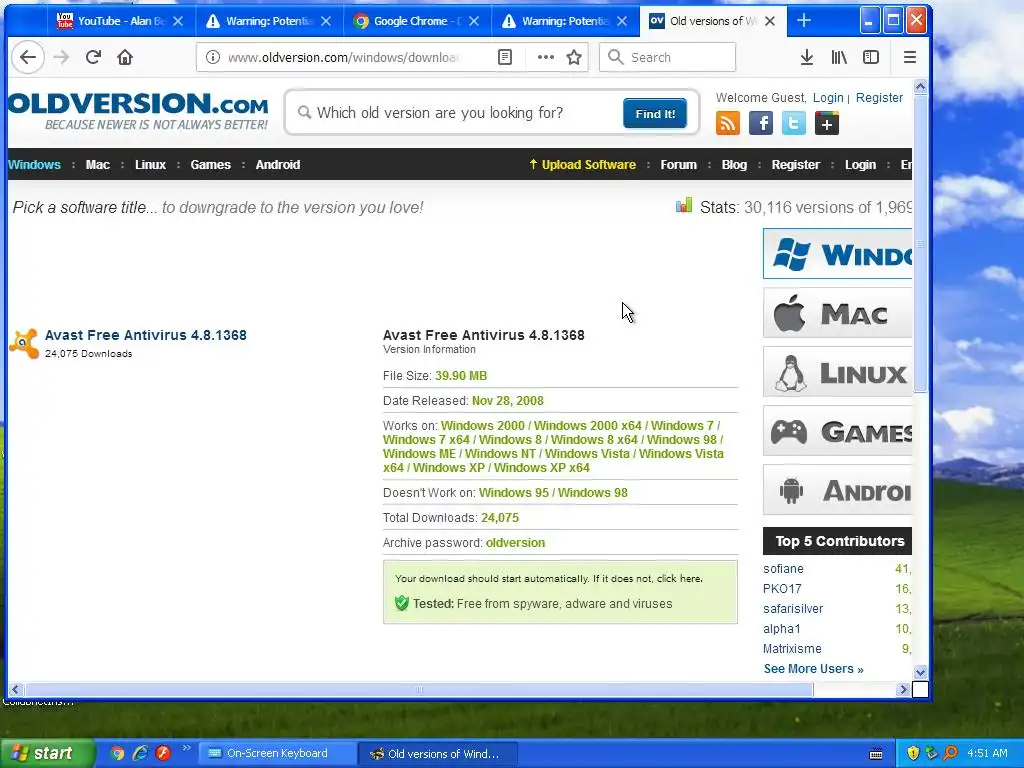Switch to On-Screen Keyboard taskbar item
This screenshot has width=1024, height=768.
pyautogui.click(x=277, y=754)
